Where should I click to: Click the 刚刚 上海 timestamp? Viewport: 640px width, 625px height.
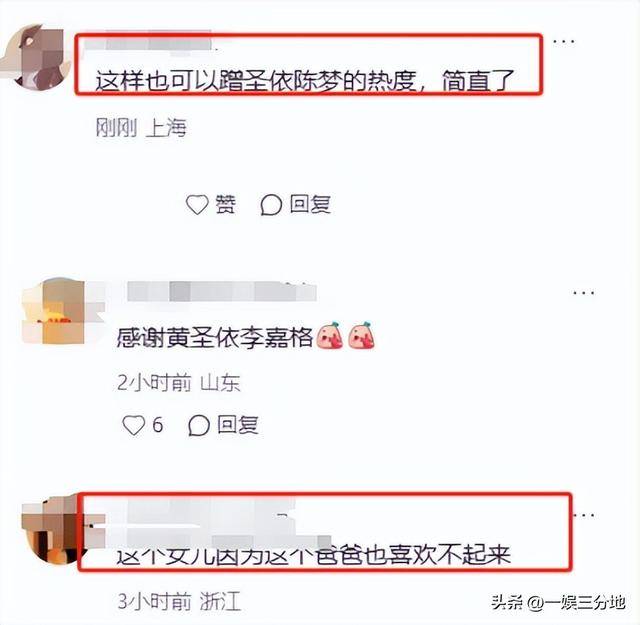141,128
